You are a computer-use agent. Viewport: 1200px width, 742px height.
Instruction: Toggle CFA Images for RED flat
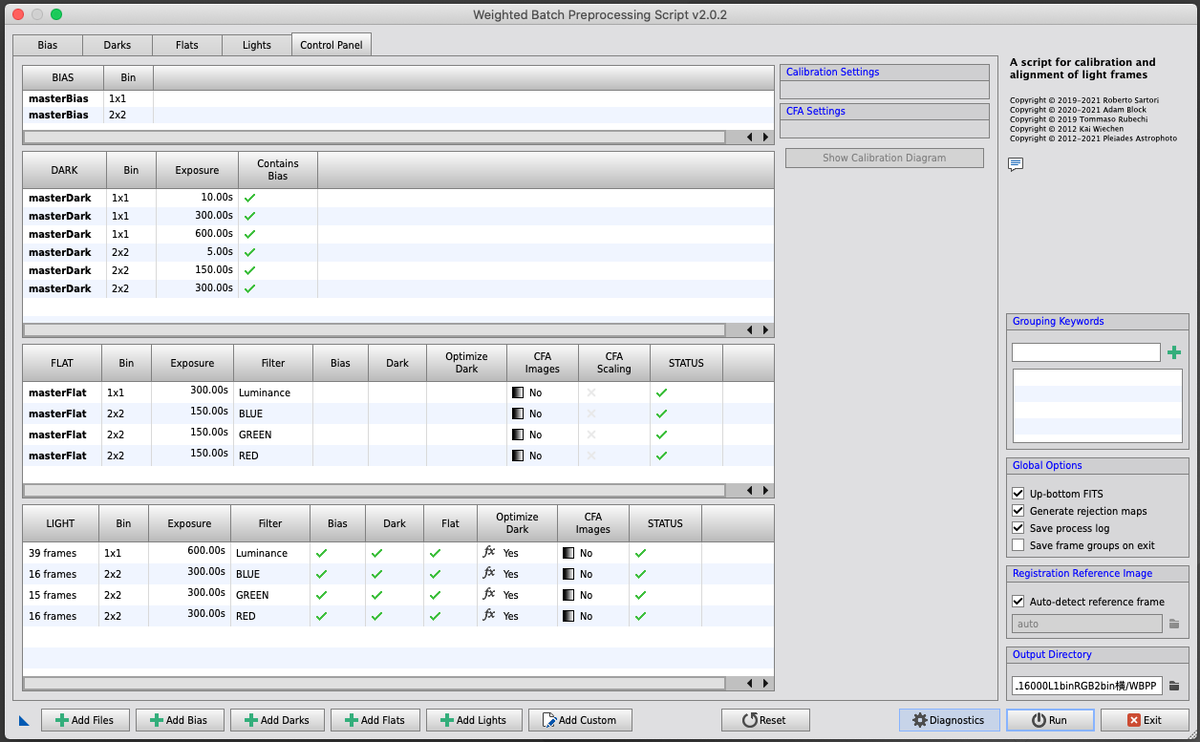click(x=517, y=456)
